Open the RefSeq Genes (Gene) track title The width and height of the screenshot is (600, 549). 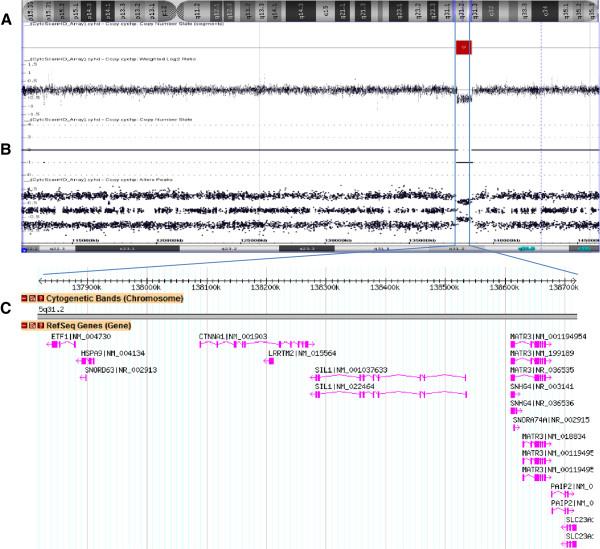(88, 326)
